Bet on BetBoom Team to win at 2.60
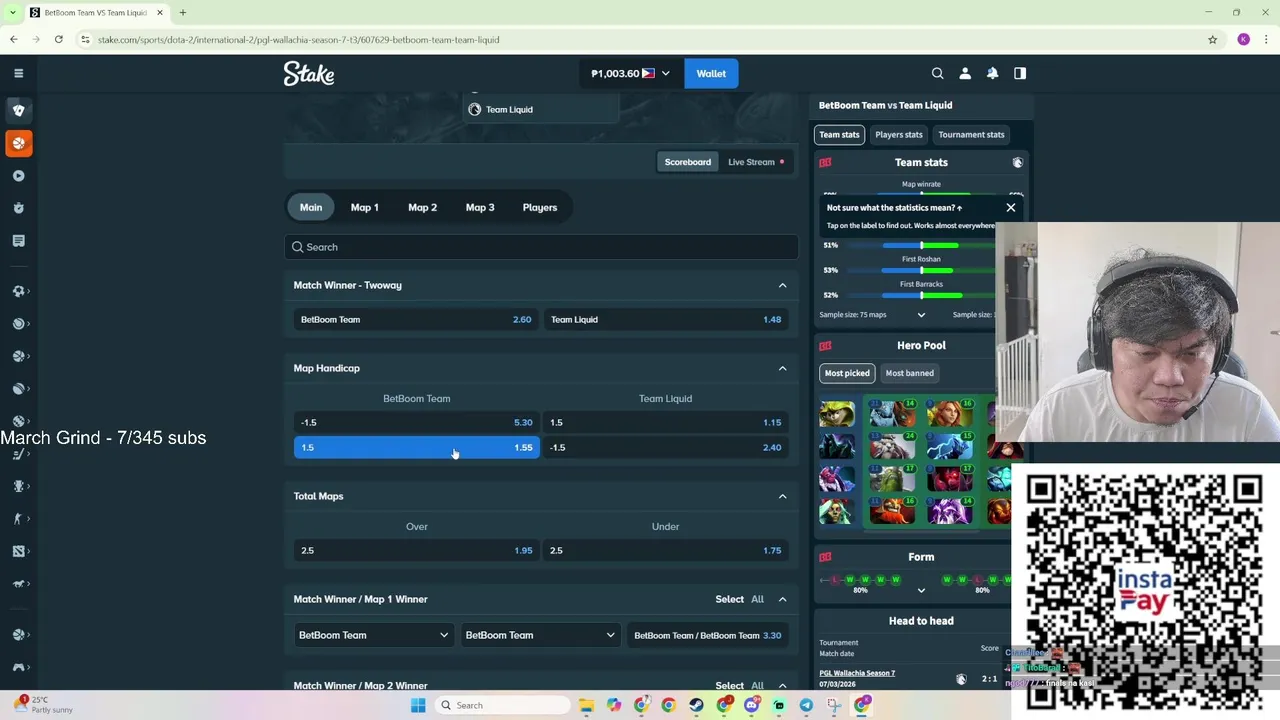 point(417,319)
